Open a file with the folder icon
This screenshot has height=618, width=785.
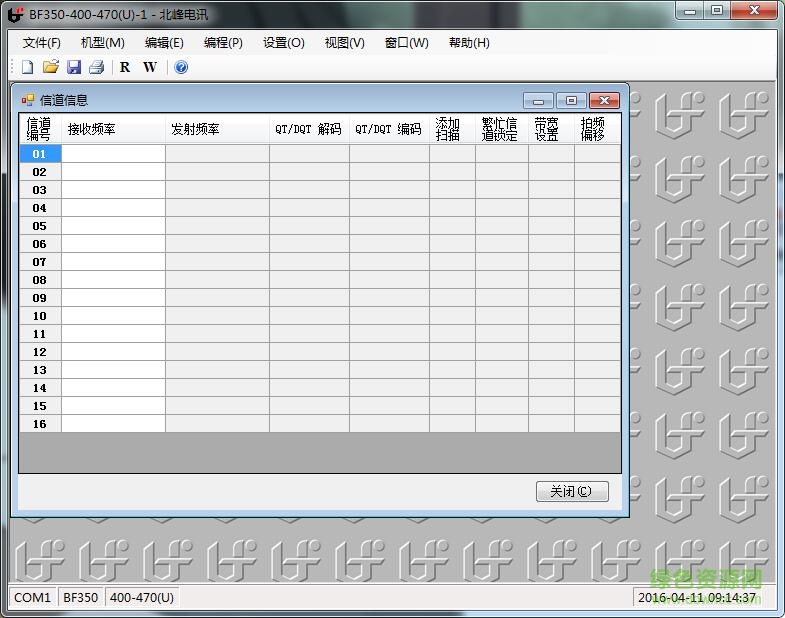tap(51, 67)
